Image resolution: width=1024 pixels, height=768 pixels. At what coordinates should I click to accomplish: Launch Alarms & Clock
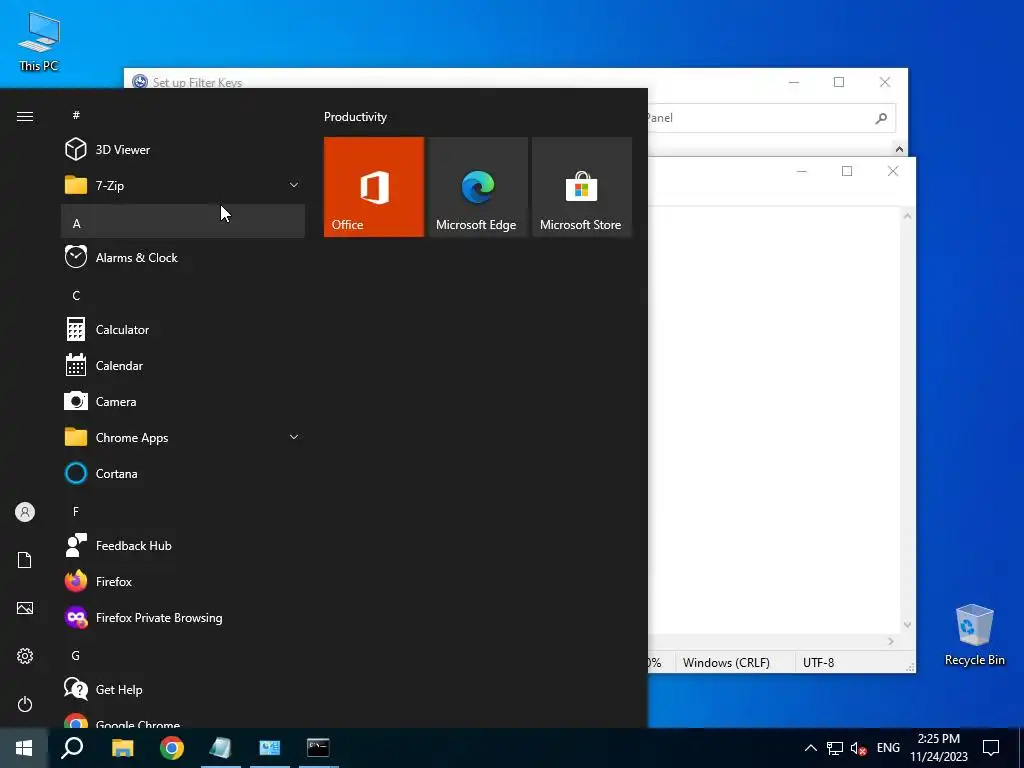(x=183, y=257)
